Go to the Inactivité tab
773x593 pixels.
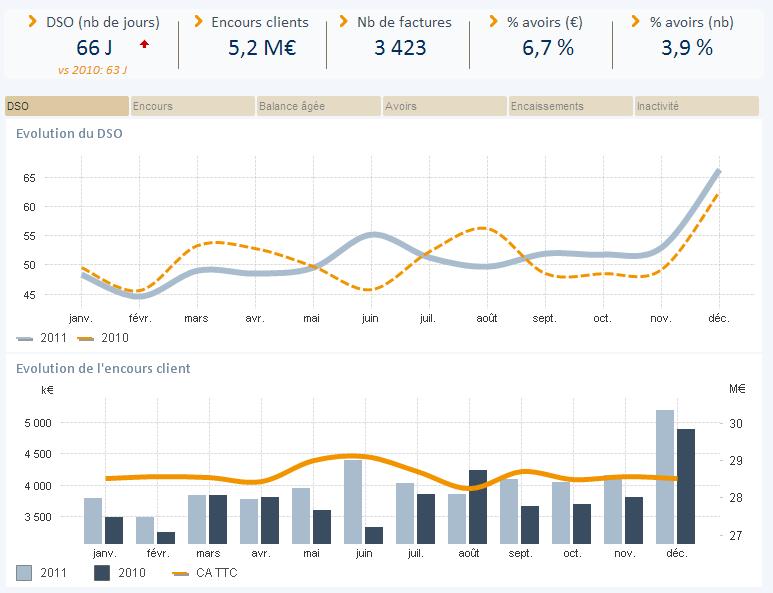[696, 106]
